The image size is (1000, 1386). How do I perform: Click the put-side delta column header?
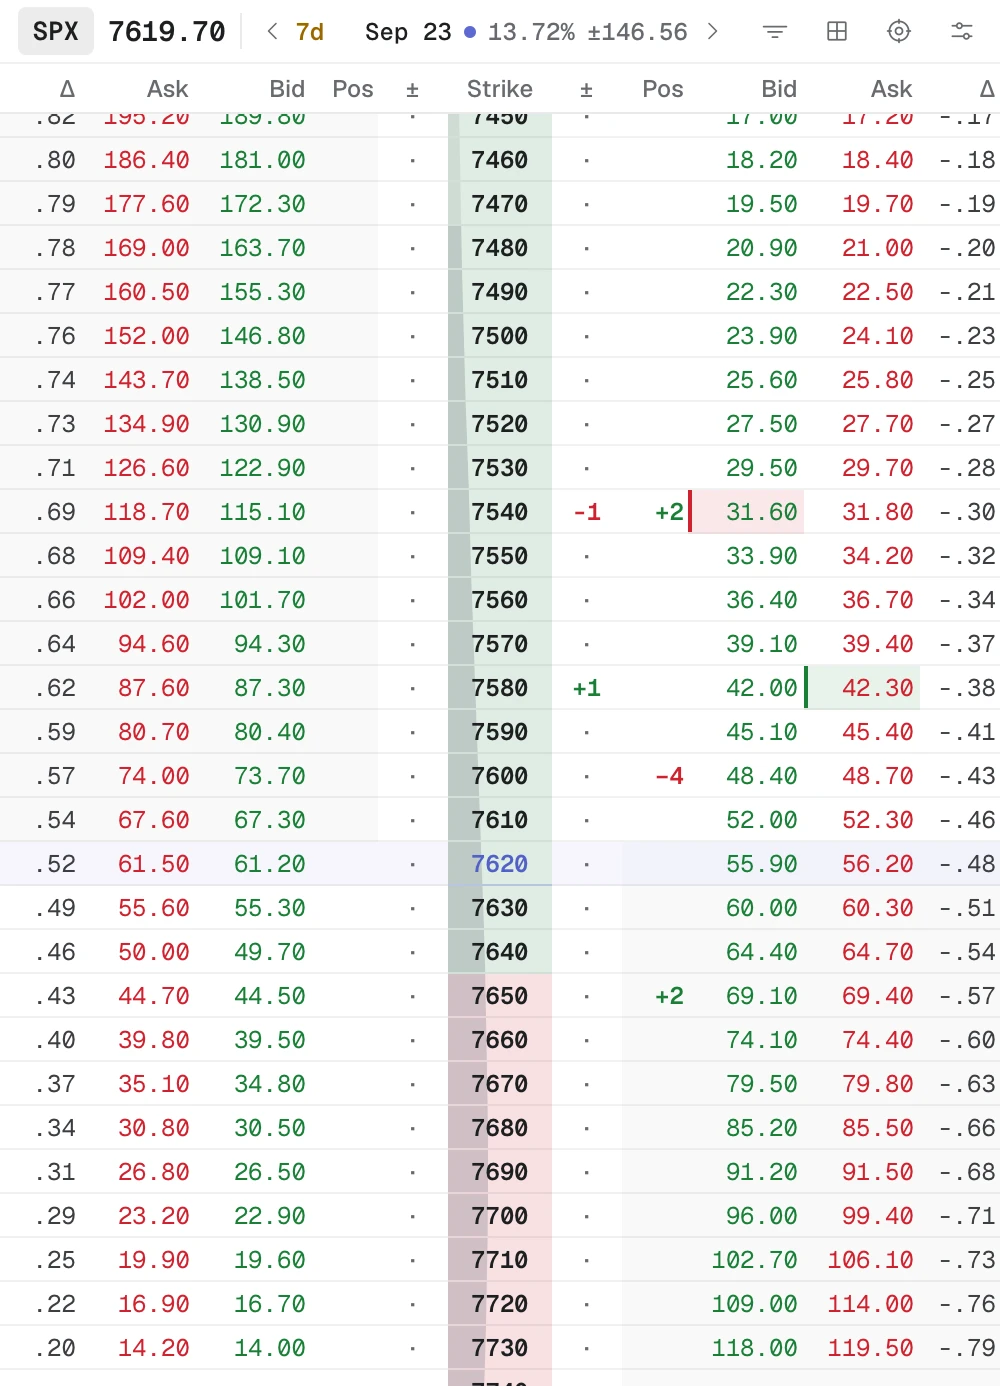tap(987, 89)
